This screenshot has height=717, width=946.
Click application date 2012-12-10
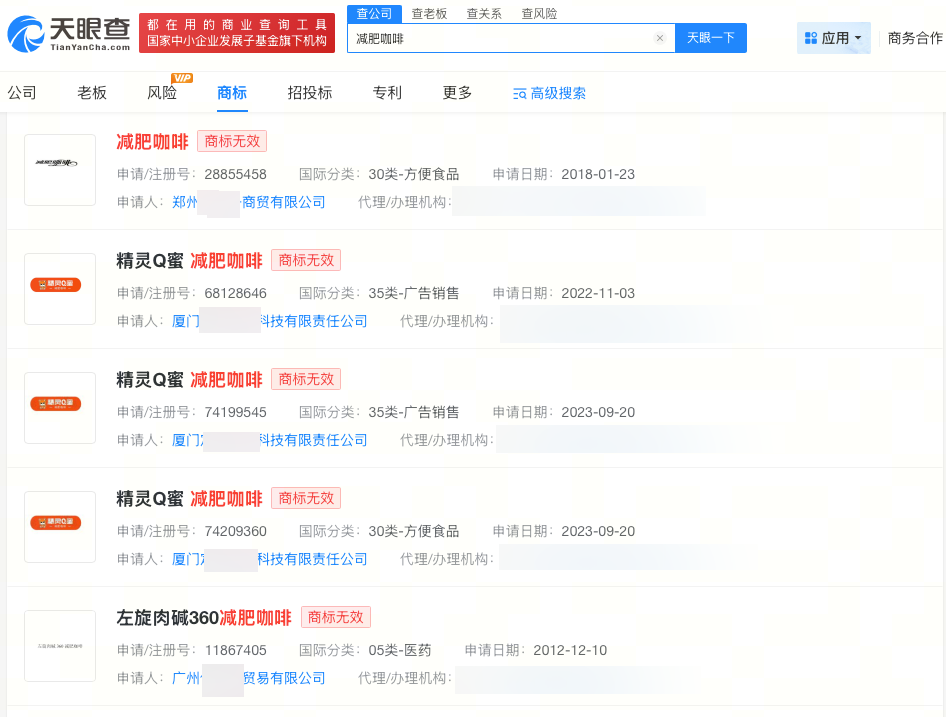coord(570,651)
